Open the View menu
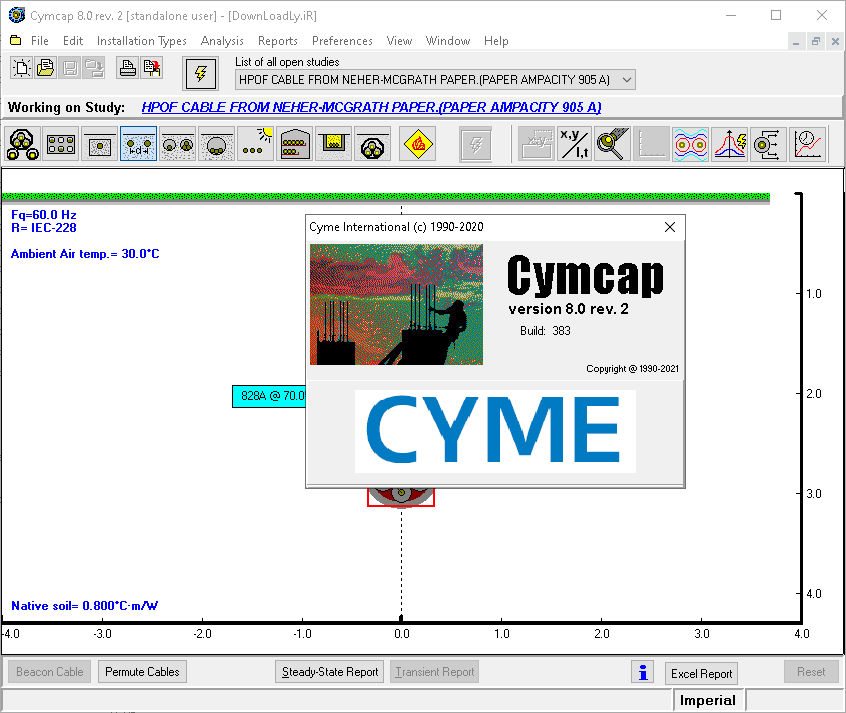Screen dimensions: 846x713 (399, 41)
